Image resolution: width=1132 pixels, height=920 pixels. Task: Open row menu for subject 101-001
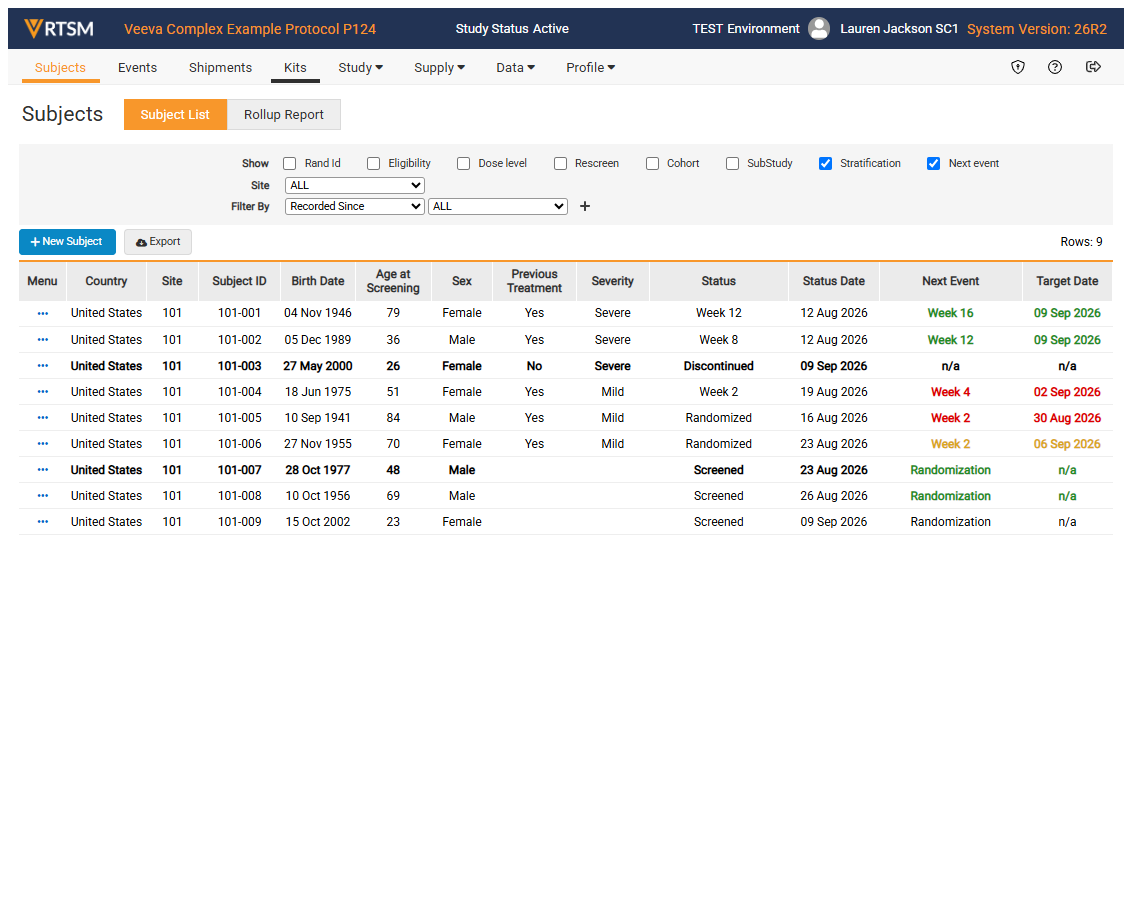pos(43,313)
